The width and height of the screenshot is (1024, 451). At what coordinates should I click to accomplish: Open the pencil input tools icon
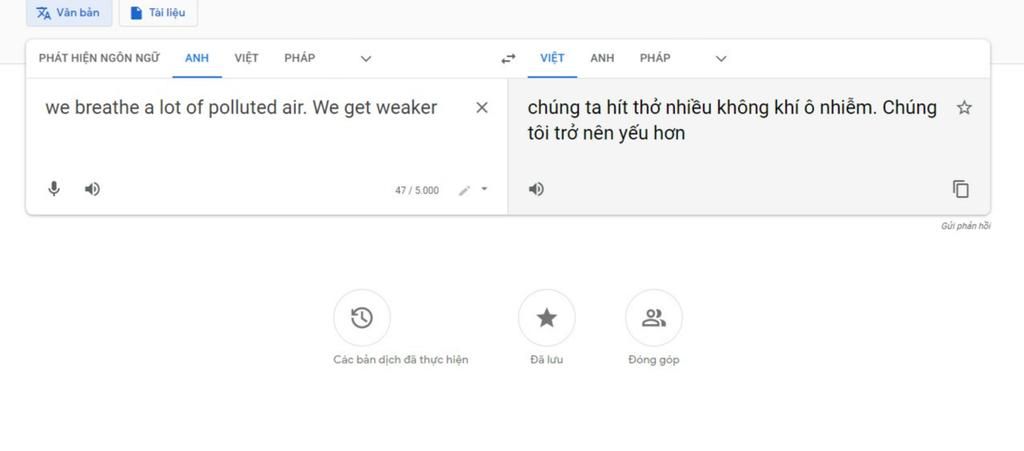(x=464, y=191)
